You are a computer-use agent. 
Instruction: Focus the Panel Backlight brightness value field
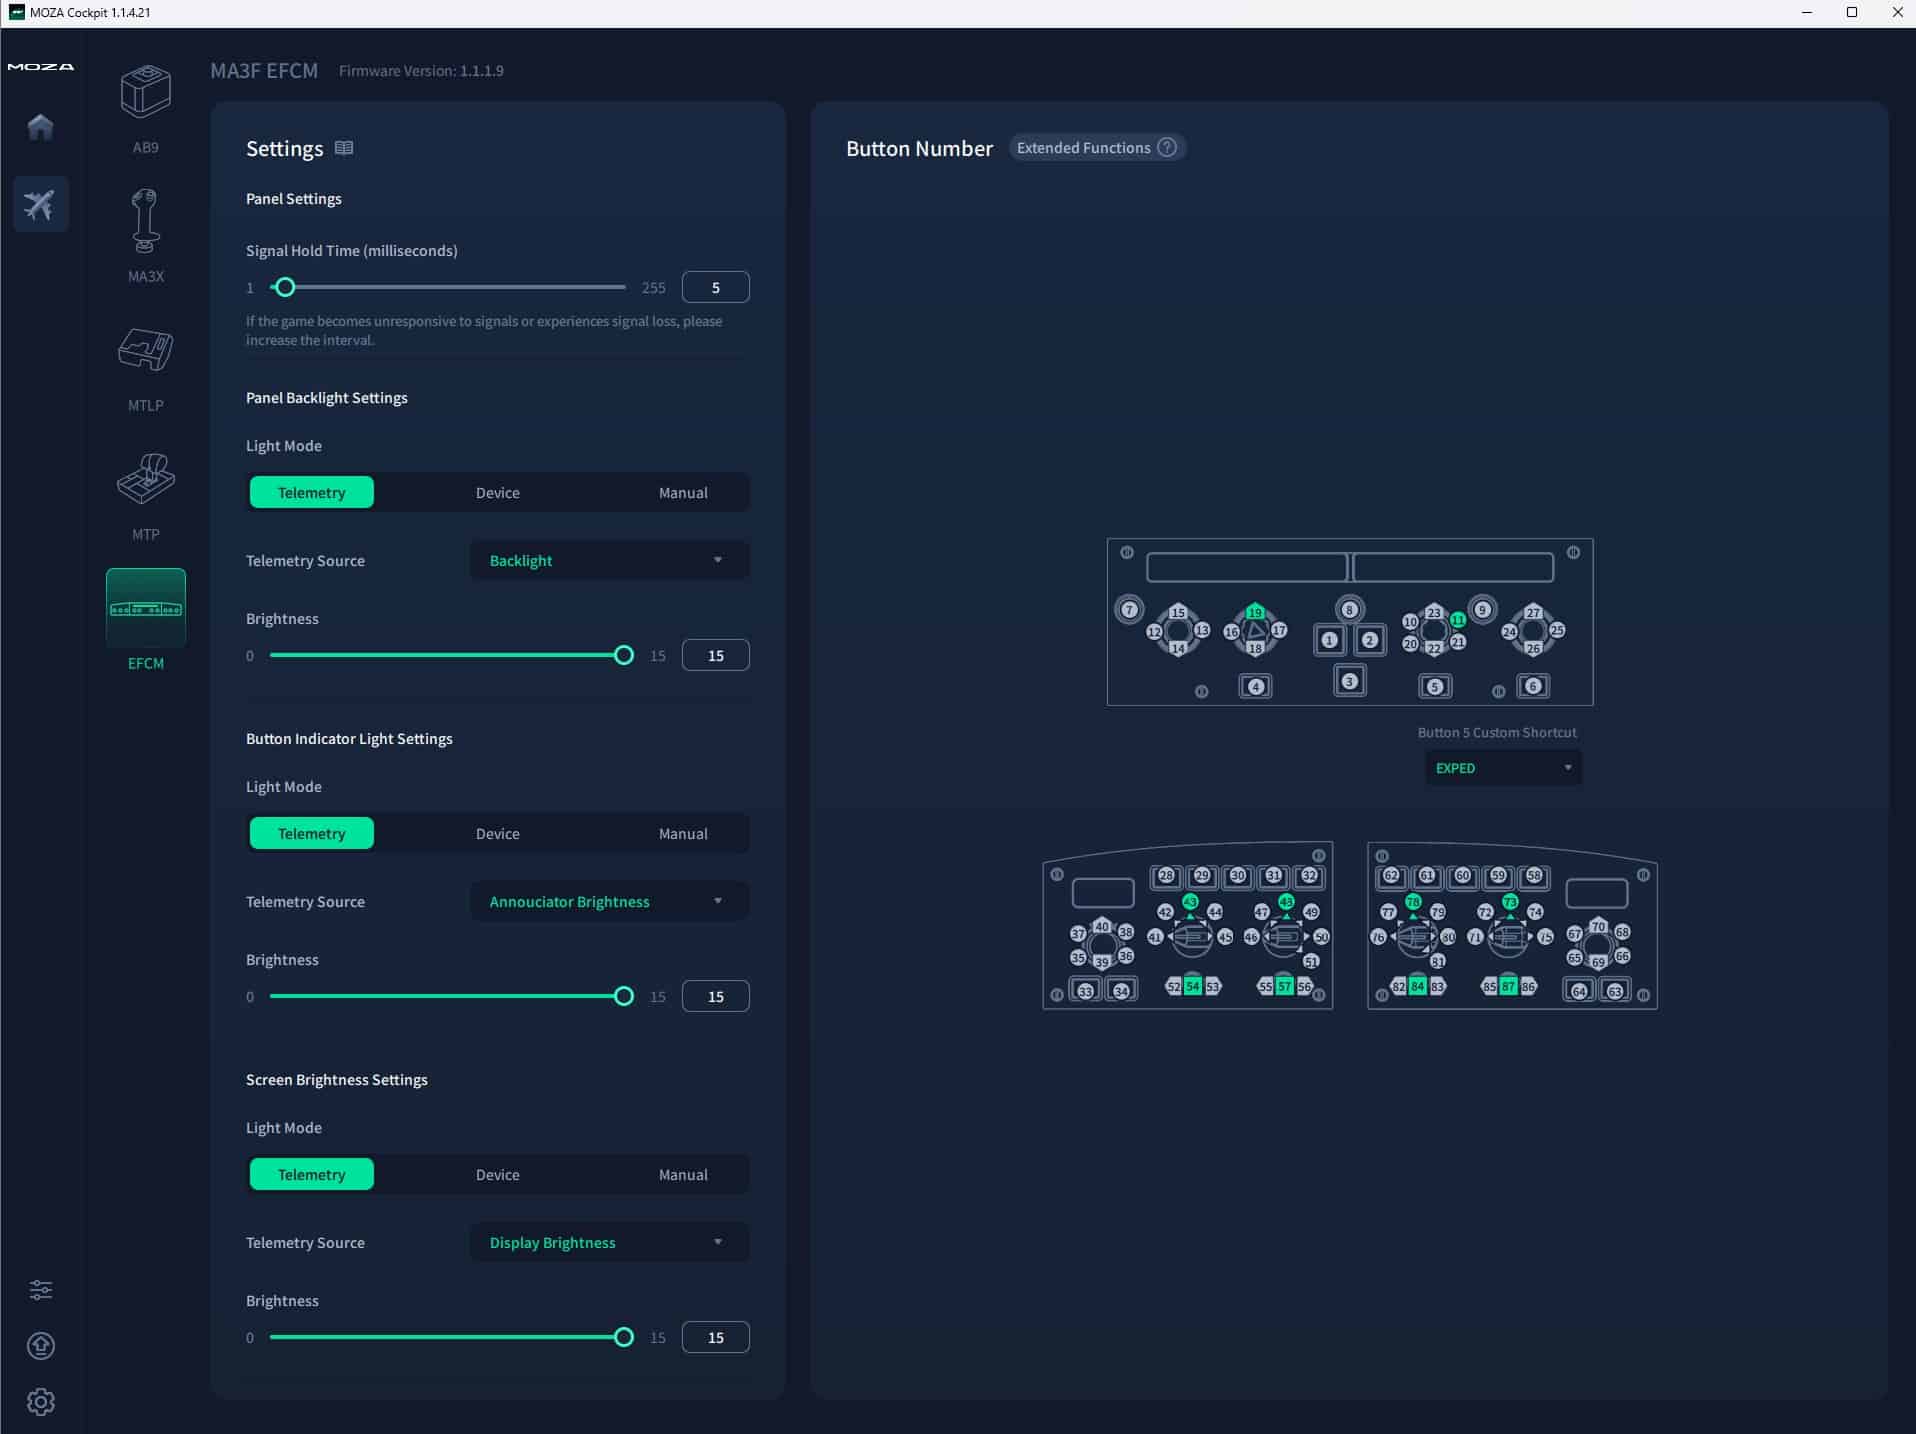pos(715,655)
